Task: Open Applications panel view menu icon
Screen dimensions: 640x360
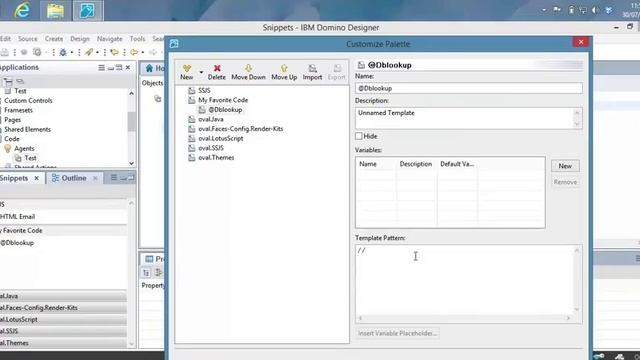Action: [x=101, y=67]
